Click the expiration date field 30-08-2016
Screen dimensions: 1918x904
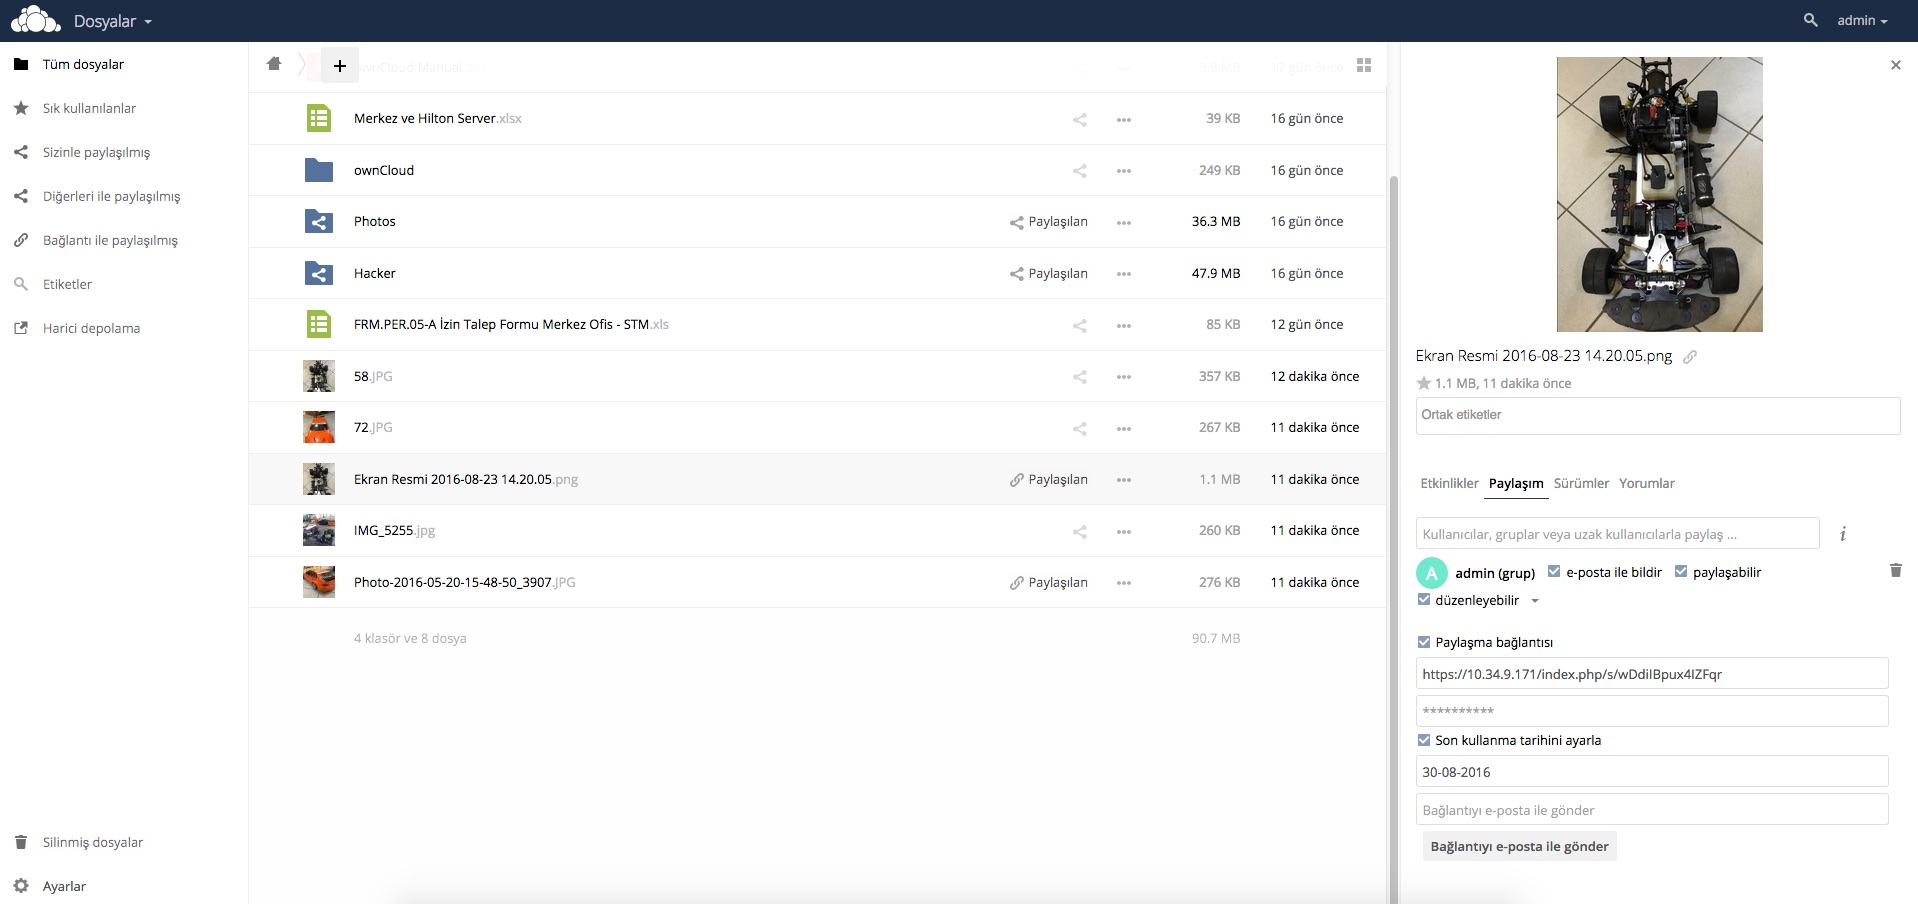[x=1651, y=772]
